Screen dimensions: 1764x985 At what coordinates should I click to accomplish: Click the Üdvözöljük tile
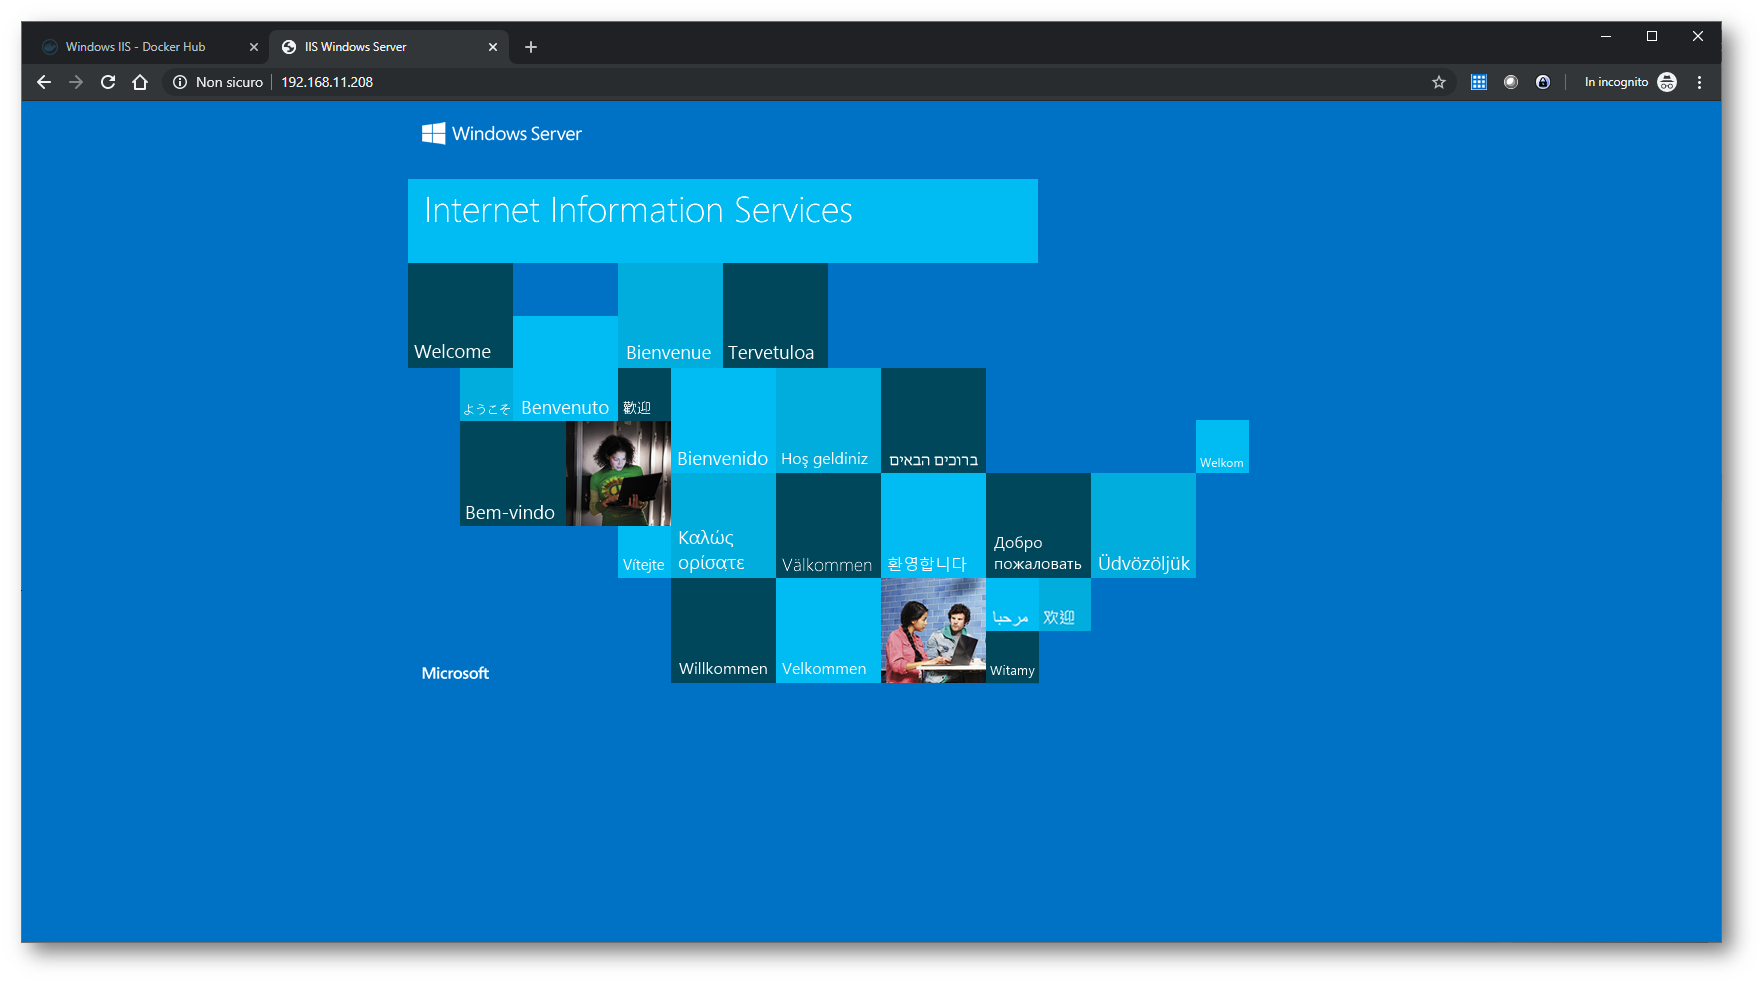(x=1143, y=525)
